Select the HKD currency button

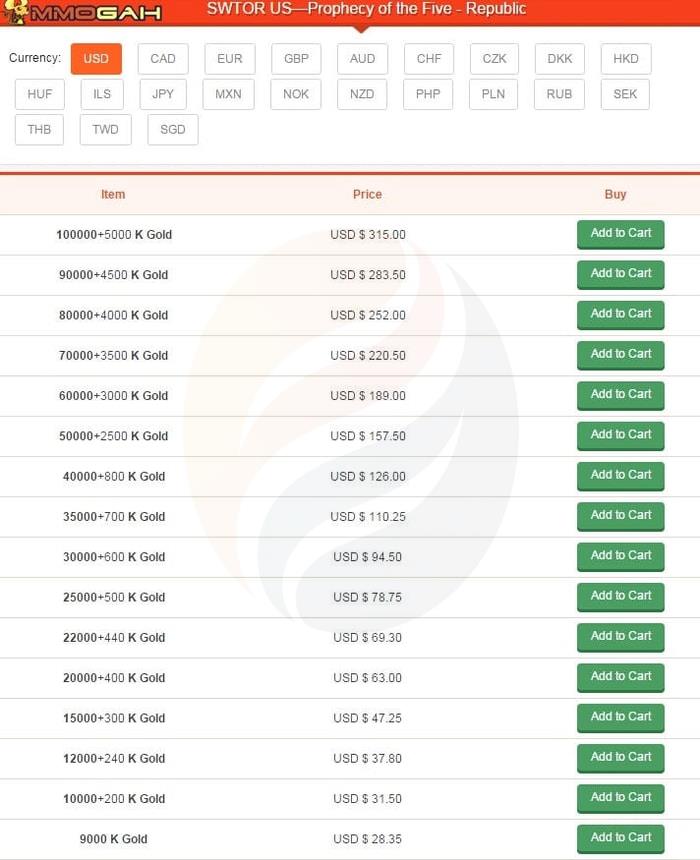click(x=626, y=59)
